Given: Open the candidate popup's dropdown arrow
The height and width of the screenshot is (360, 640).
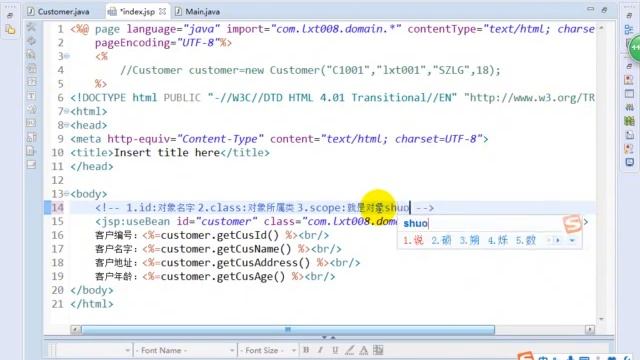Looking at the screenshot, I should tap(572, 240).
